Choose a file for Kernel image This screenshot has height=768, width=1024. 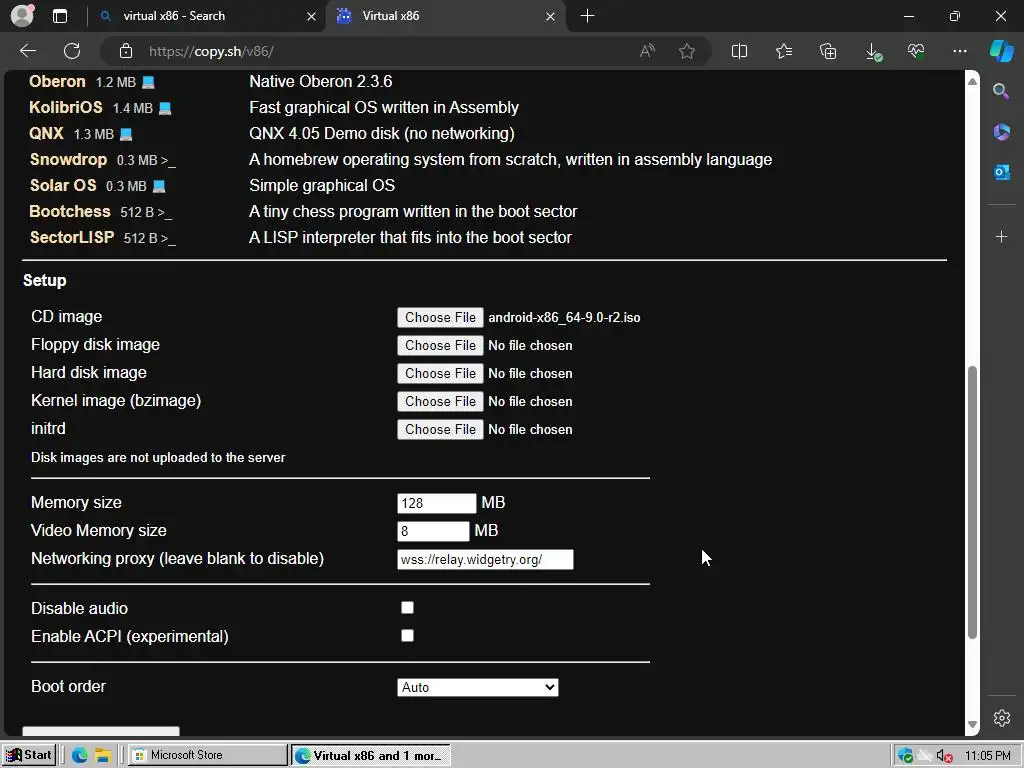click(440, 402)
